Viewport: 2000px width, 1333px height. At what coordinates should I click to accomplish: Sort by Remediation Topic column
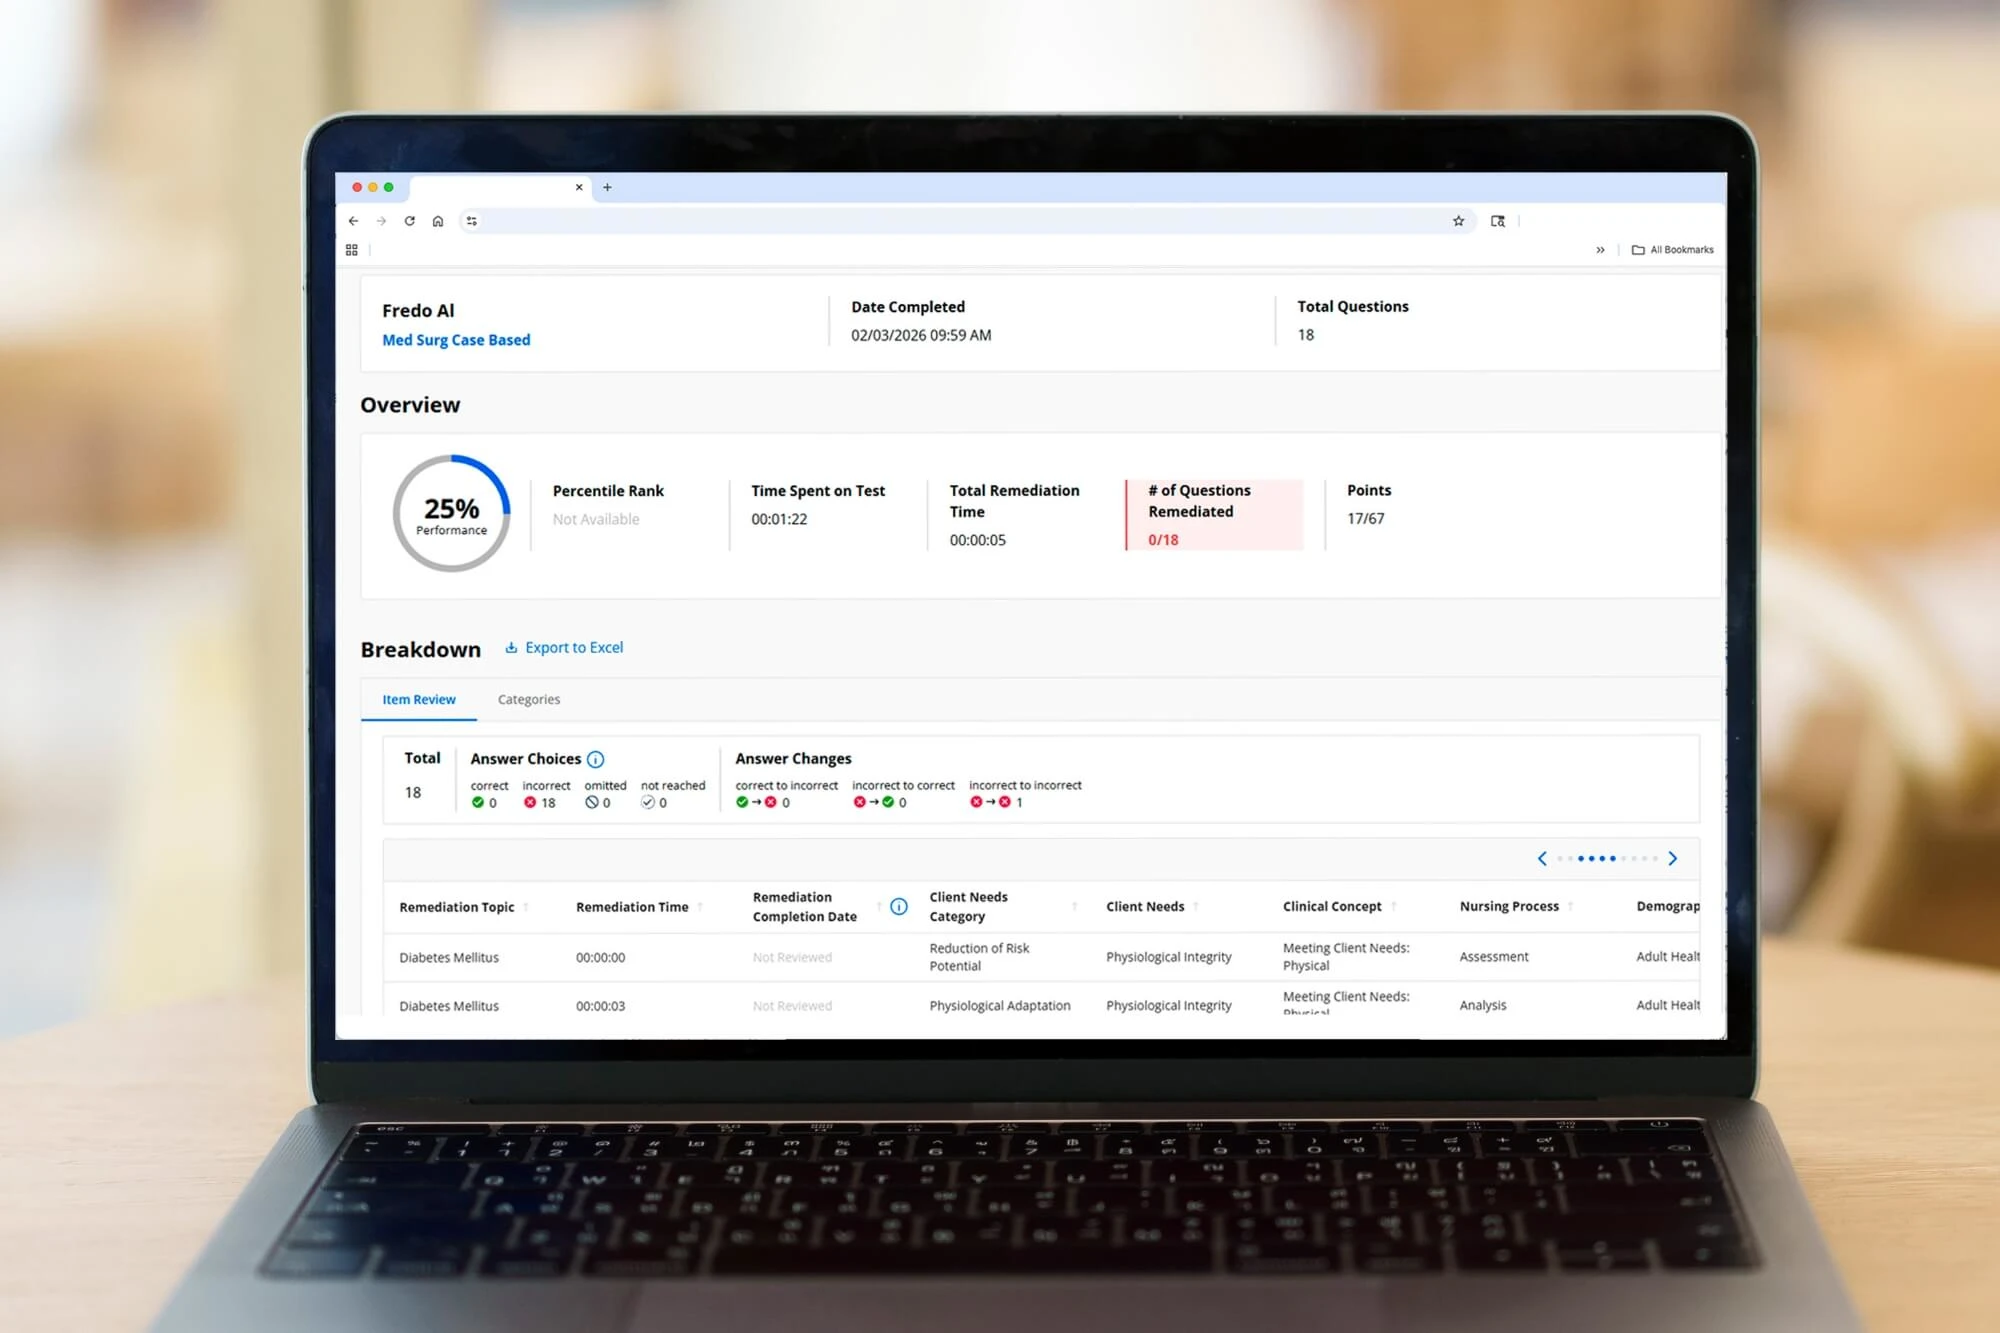coord(457,907)
